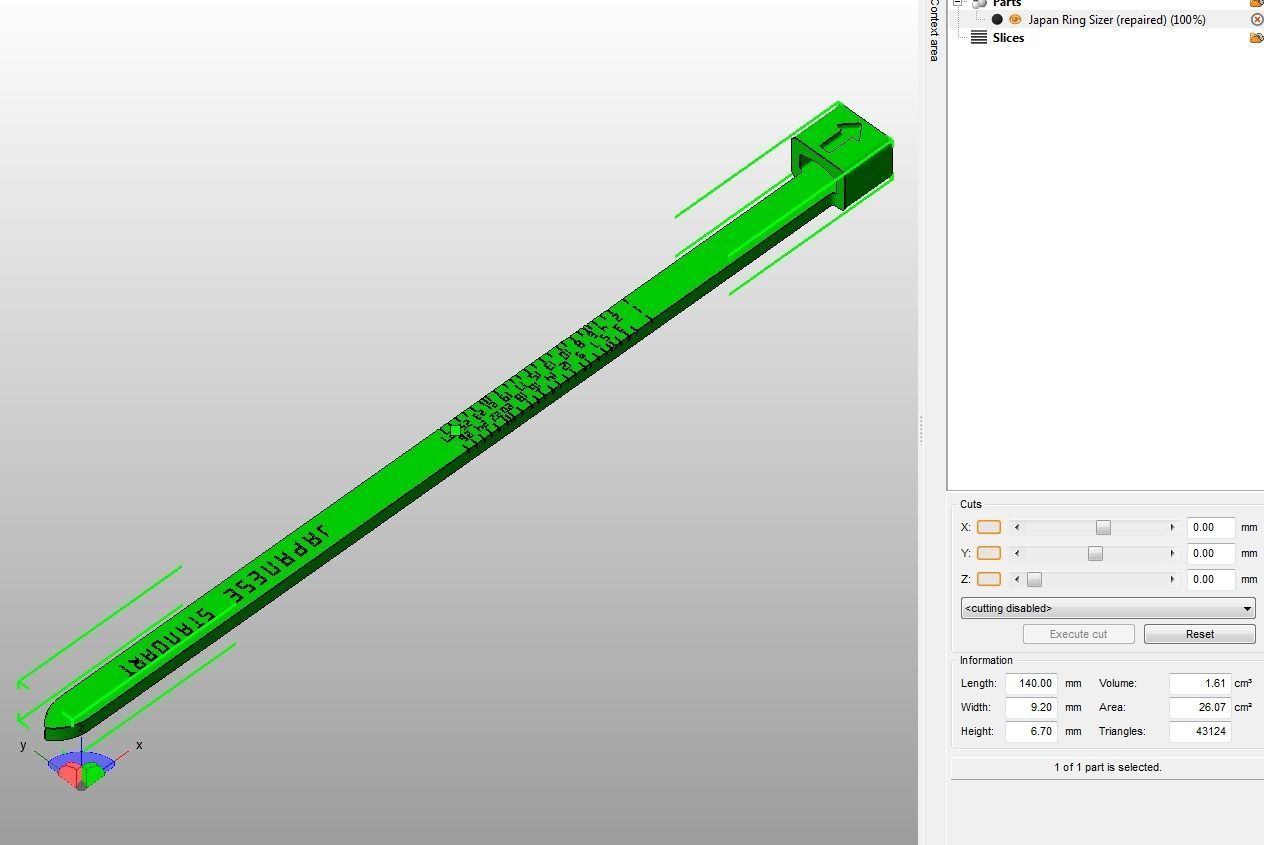Click the panel splitter handle beside viewport

(921, 430)
